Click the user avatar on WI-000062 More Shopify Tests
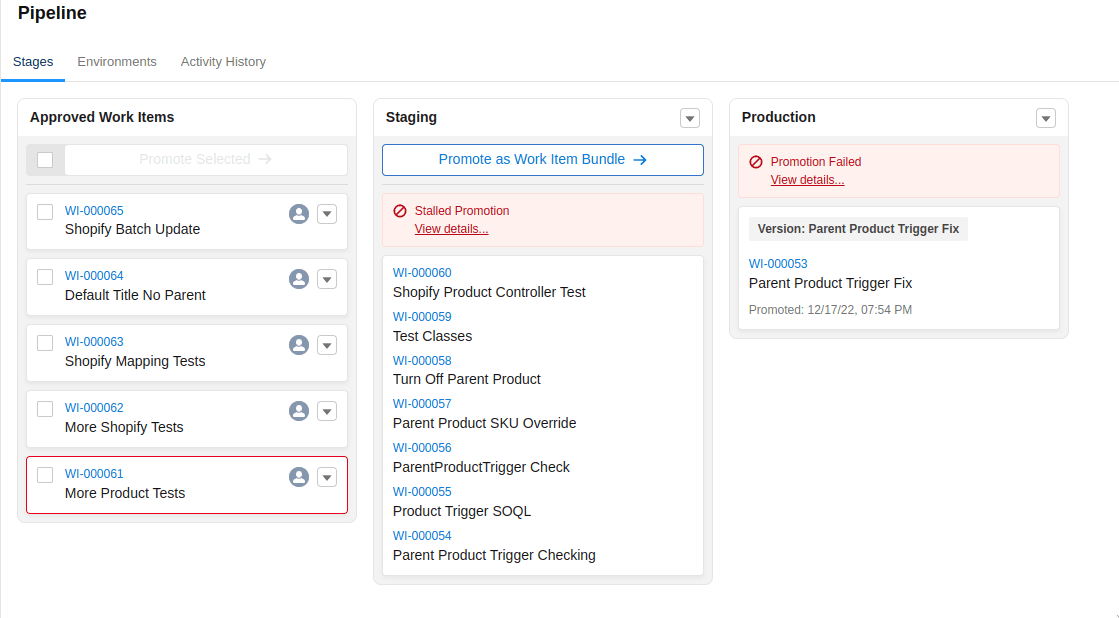1119x618 pixels. [298, 411]
